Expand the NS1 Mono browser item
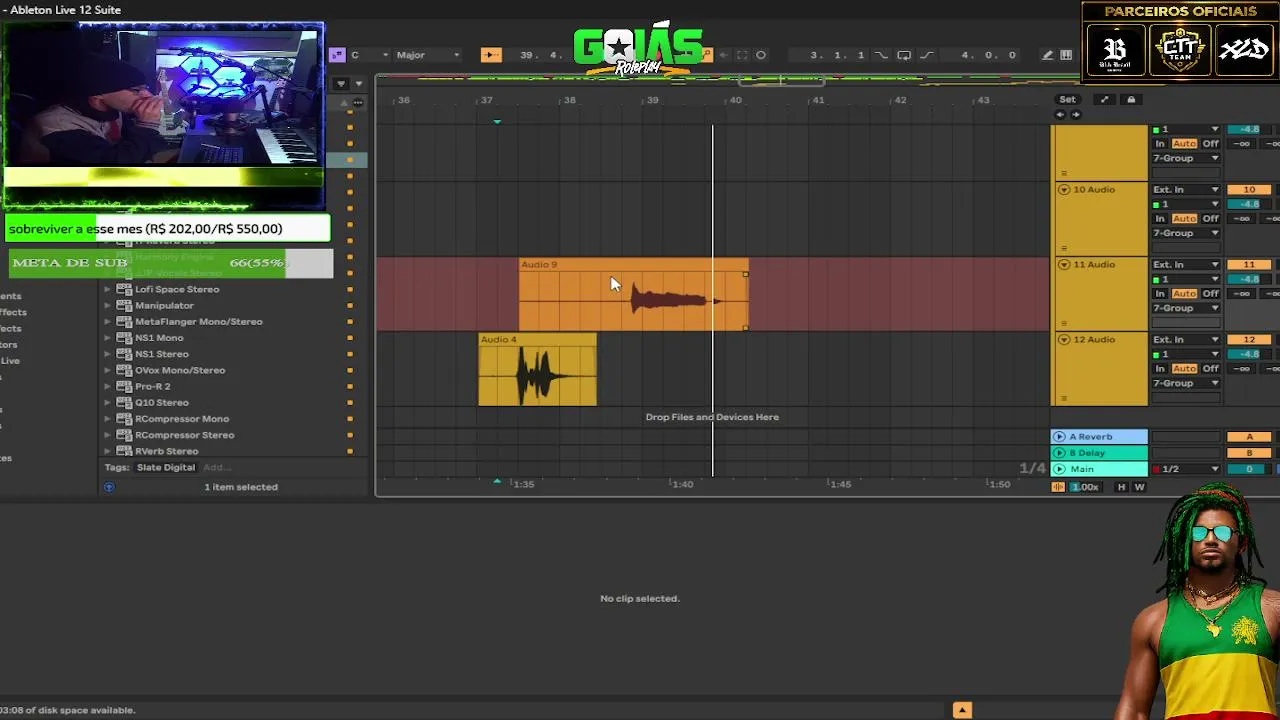The height and width of the screenshot is (720, 1280). click(108, 338)
